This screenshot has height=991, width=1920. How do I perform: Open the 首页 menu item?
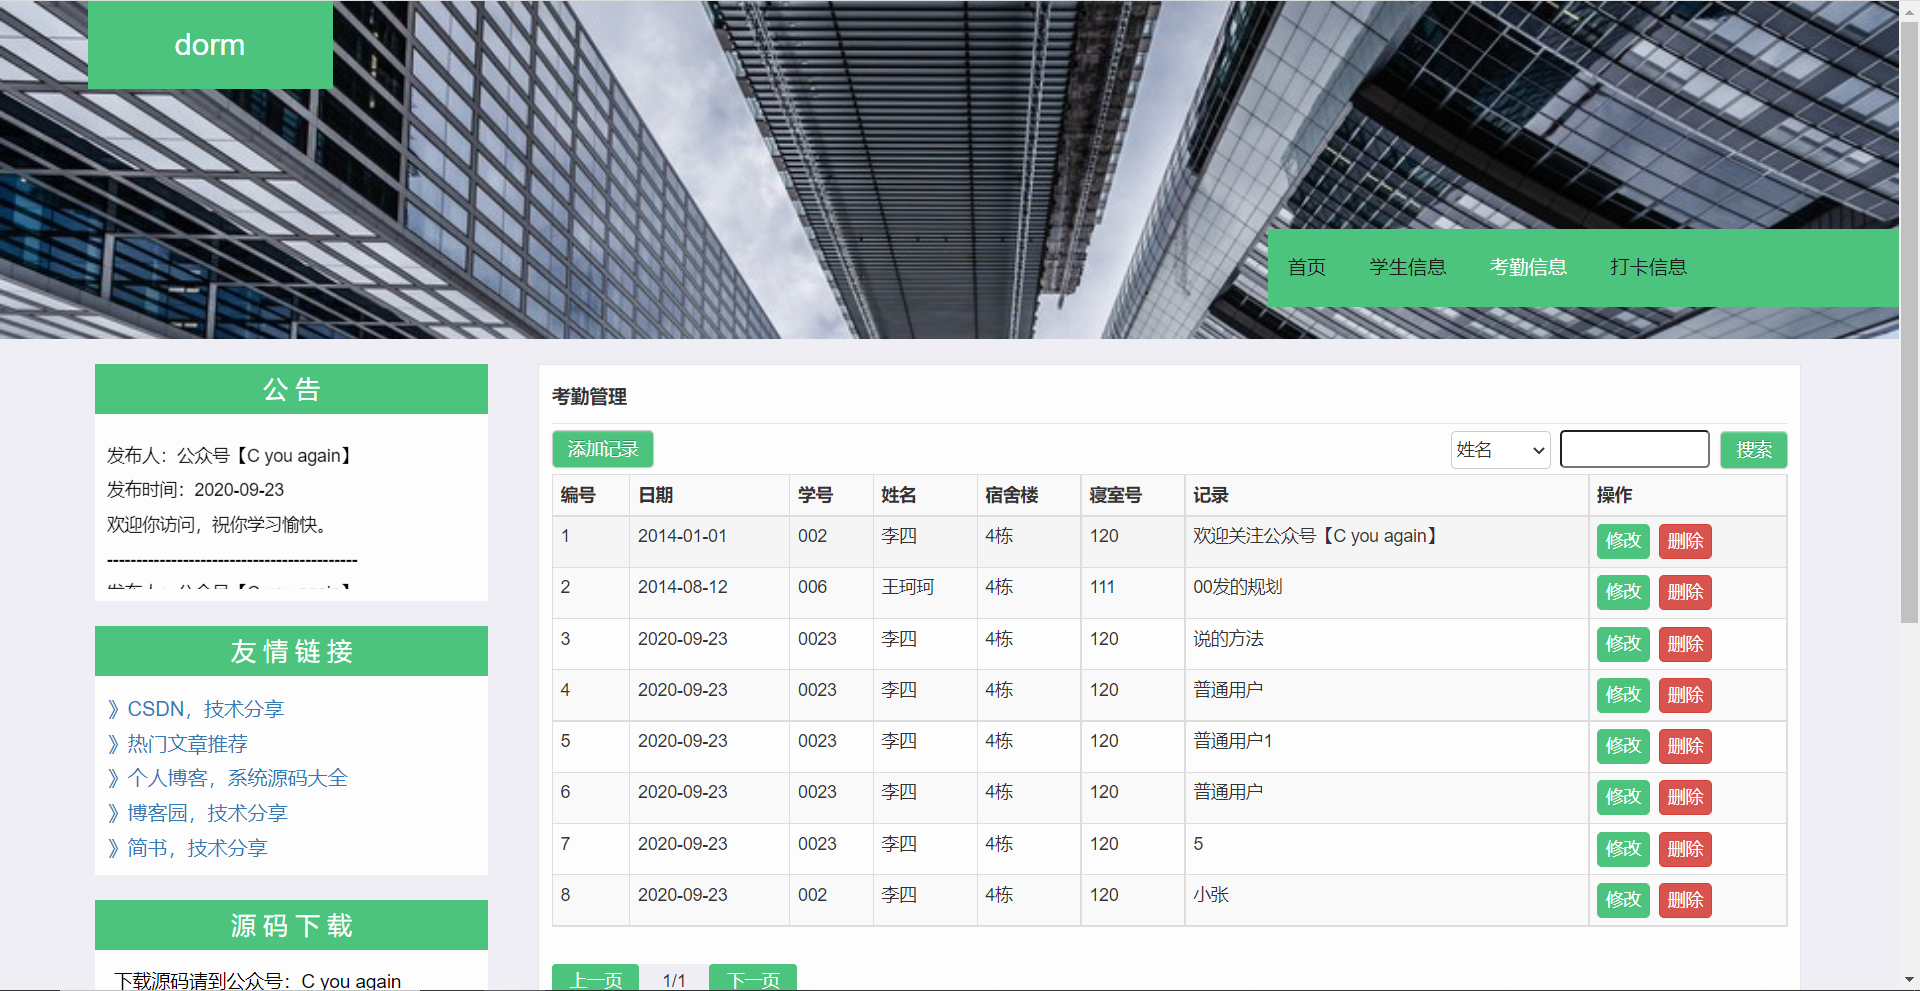[1306, 267]
